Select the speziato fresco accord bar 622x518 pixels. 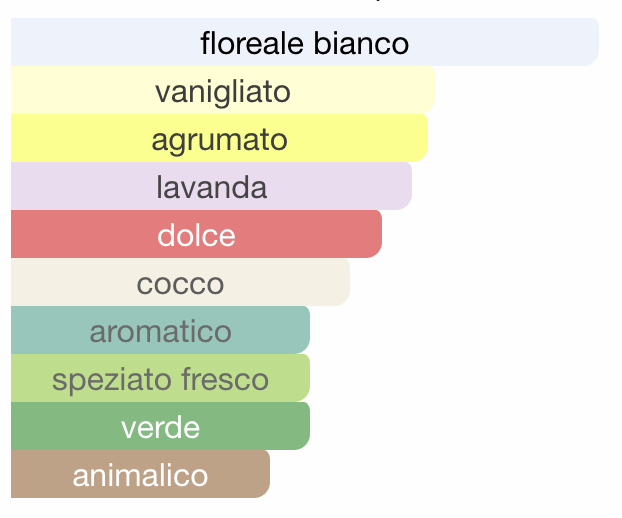tap(160, 378)
